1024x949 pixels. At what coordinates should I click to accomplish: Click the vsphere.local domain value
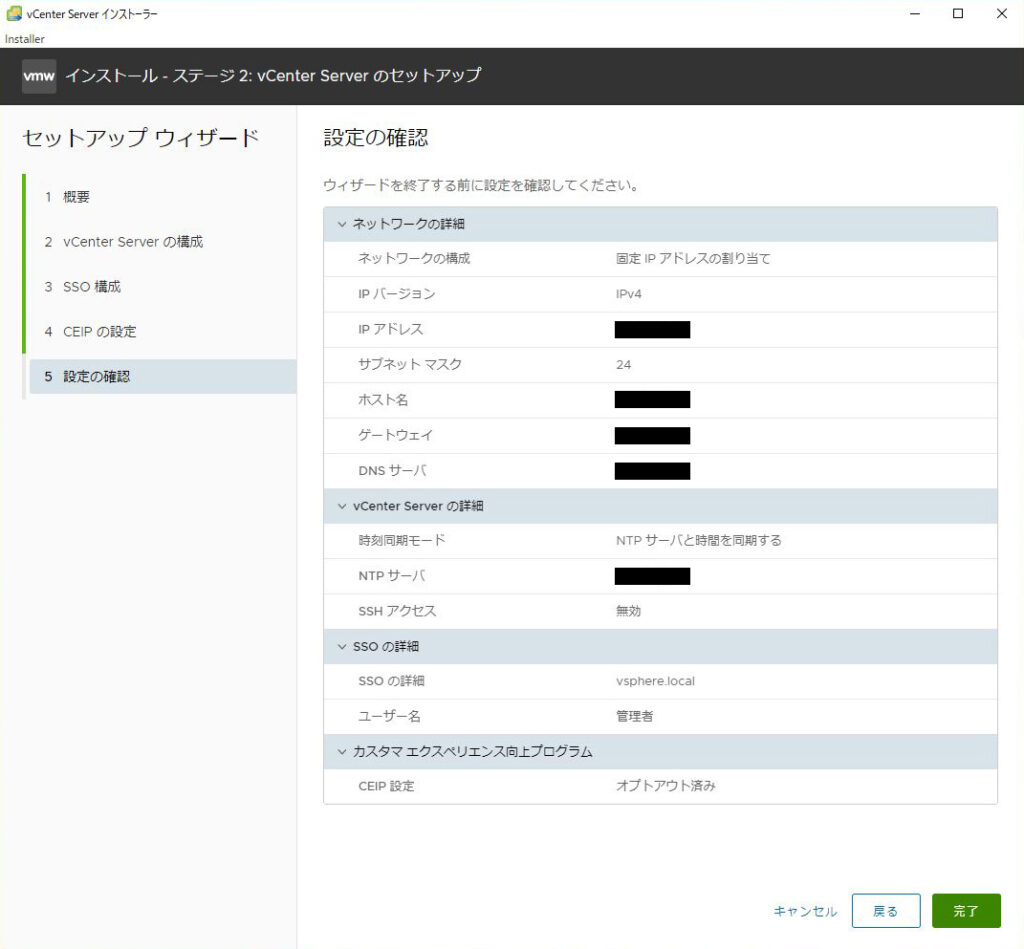[655, 681]
